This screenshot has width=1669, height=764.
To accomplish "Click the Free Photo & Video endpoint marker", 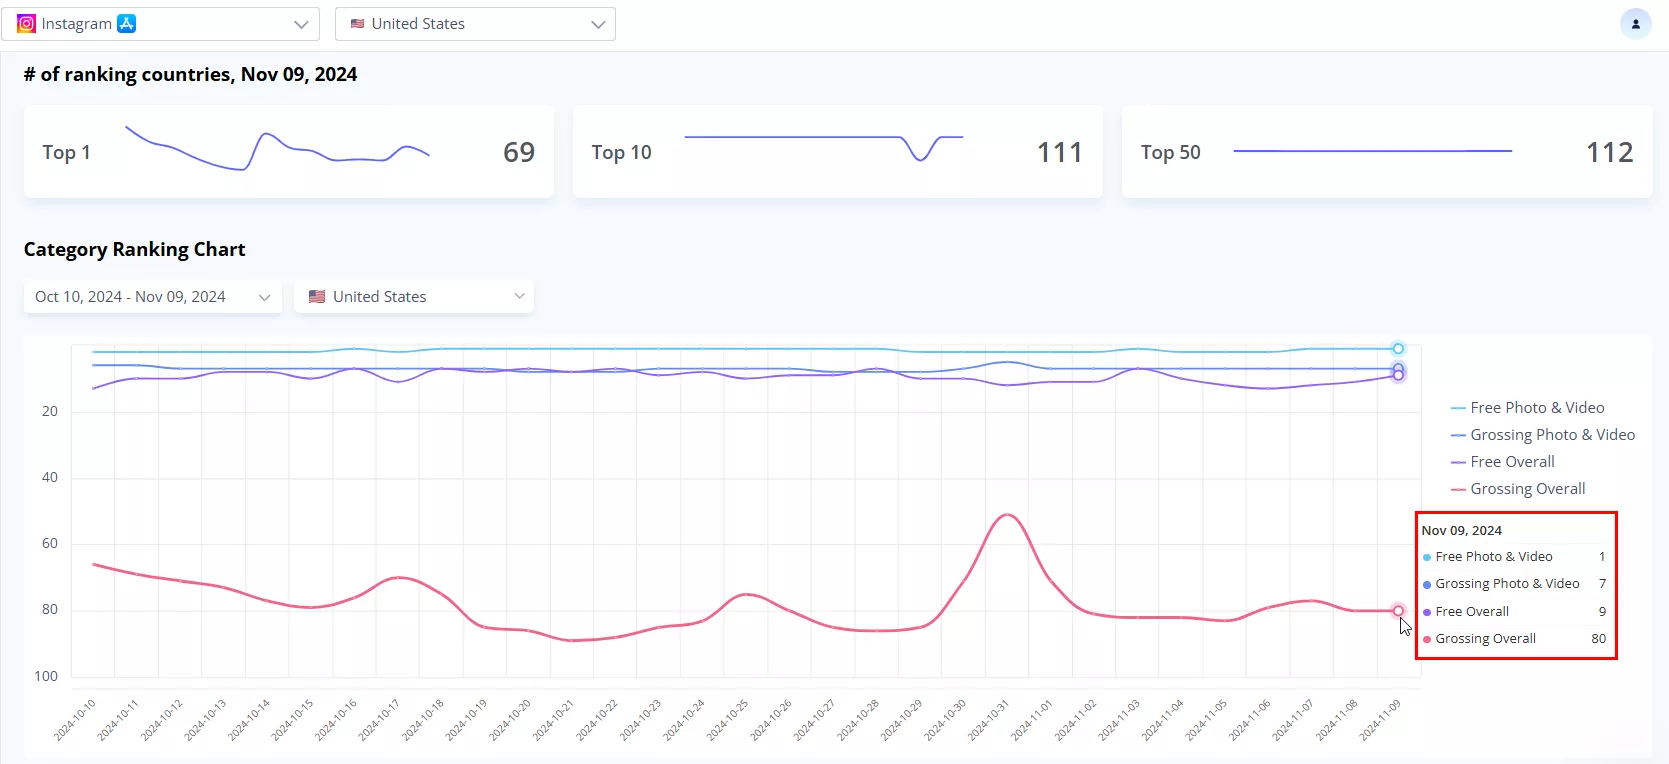I will tap(1398, 349).
